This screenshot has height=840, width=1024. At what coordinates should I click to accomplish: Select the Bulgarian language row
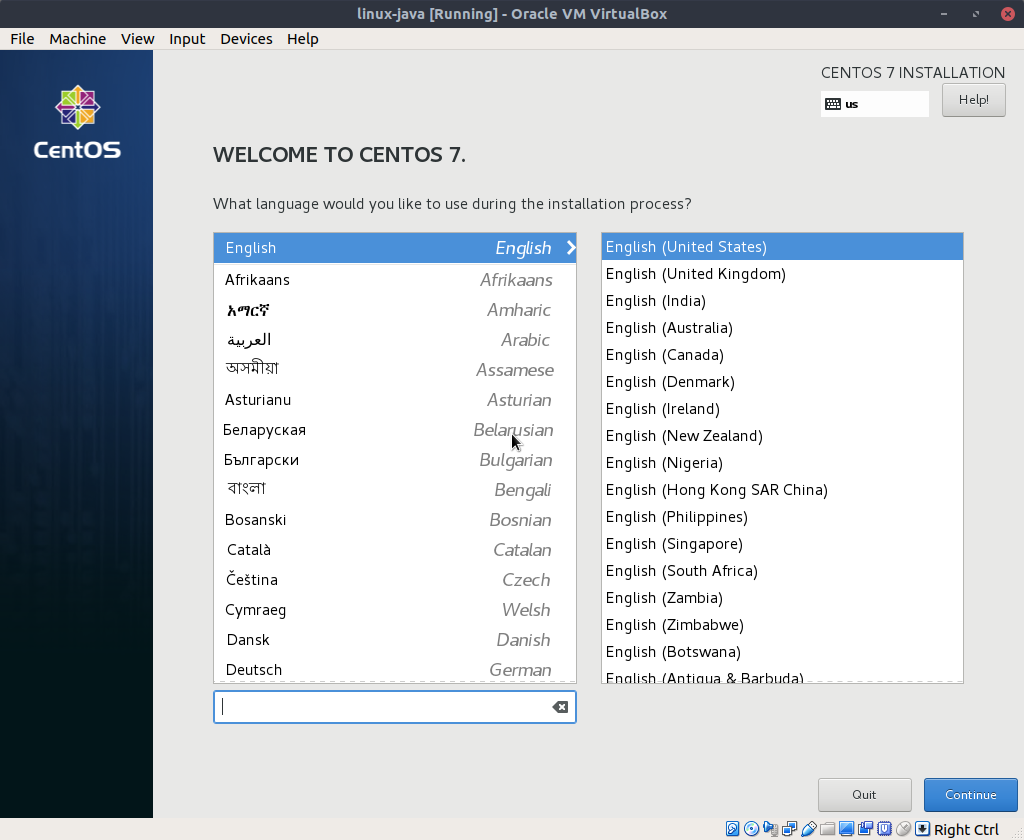(x=394, y=460)
